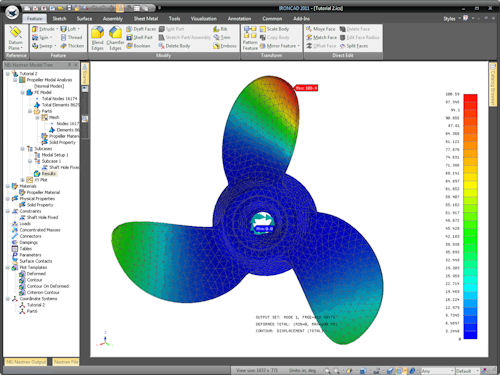Activate the Emboss tool
This screenshot has height=375, width=500.
225,46
